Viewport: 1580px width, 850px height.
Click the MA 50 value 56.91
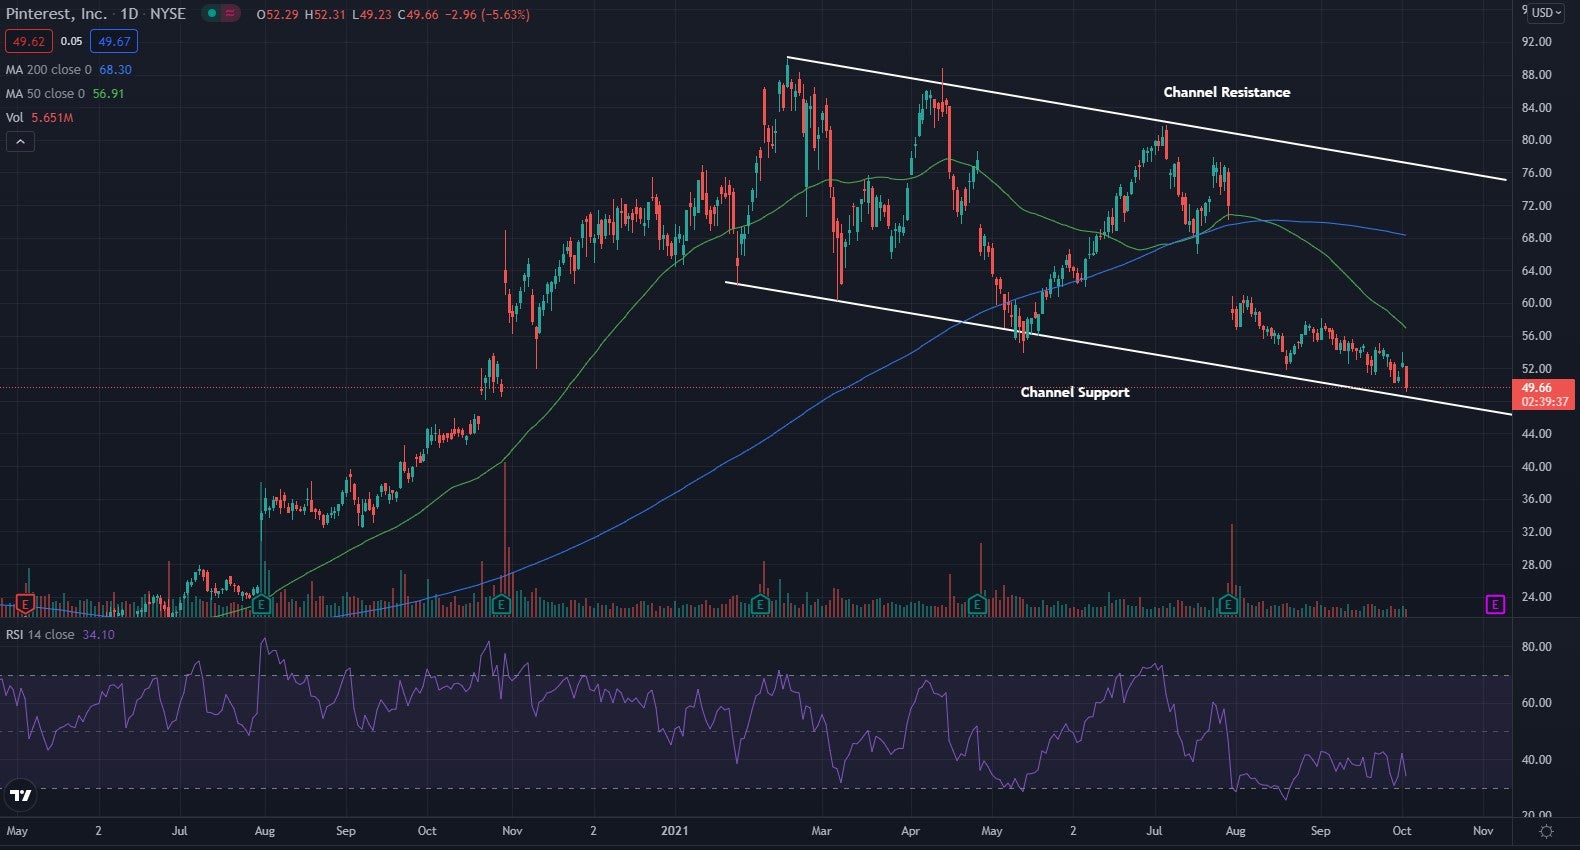108,93
